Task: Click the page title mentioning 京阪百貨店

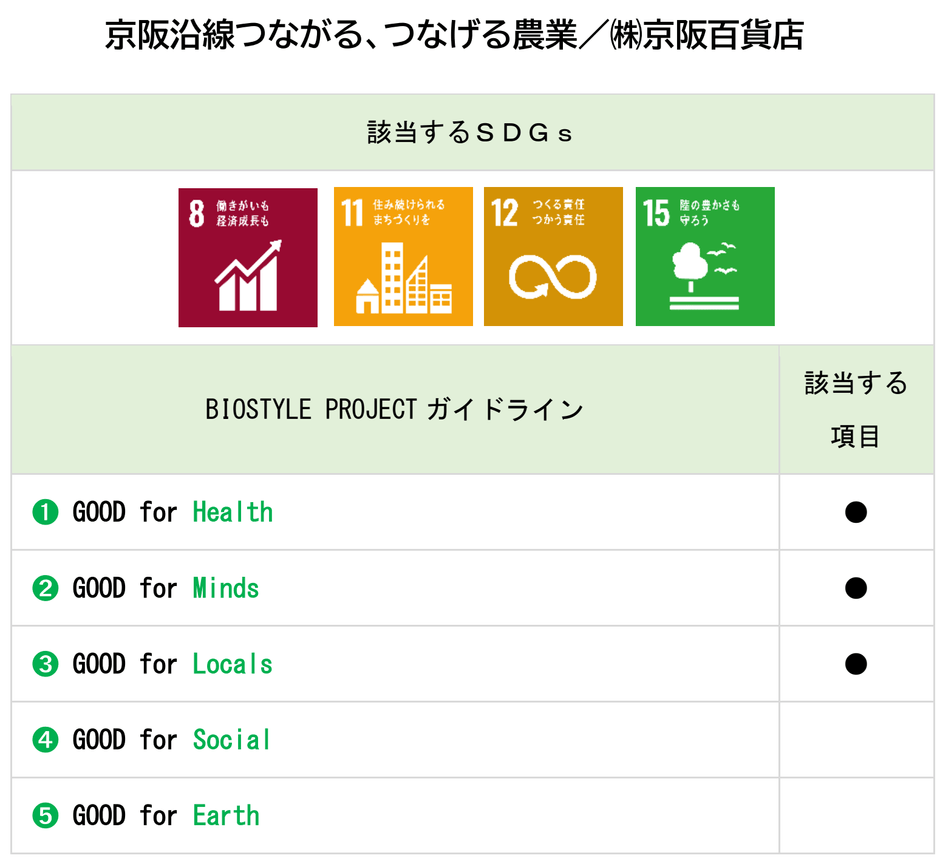Action: (x=455, y=37)
